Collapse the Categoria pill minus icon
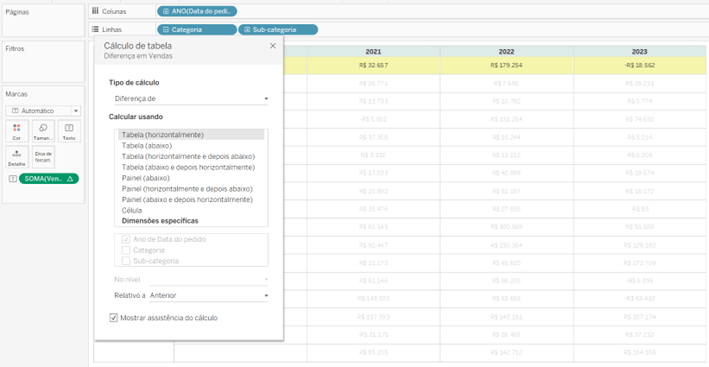709x367 pixels. 166,29
